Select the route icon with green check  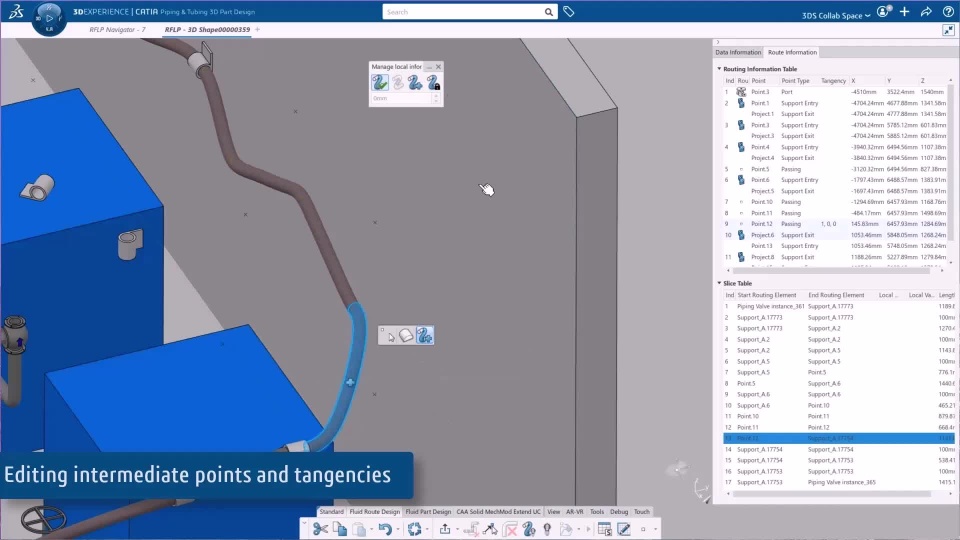pyautogui.click(x=380, y=83)
